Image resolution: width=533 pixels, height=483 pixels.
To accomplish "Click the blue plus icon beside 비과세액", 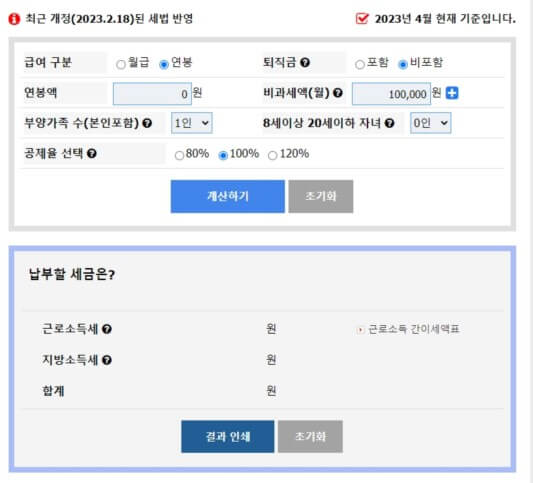I will coord(452,93).
